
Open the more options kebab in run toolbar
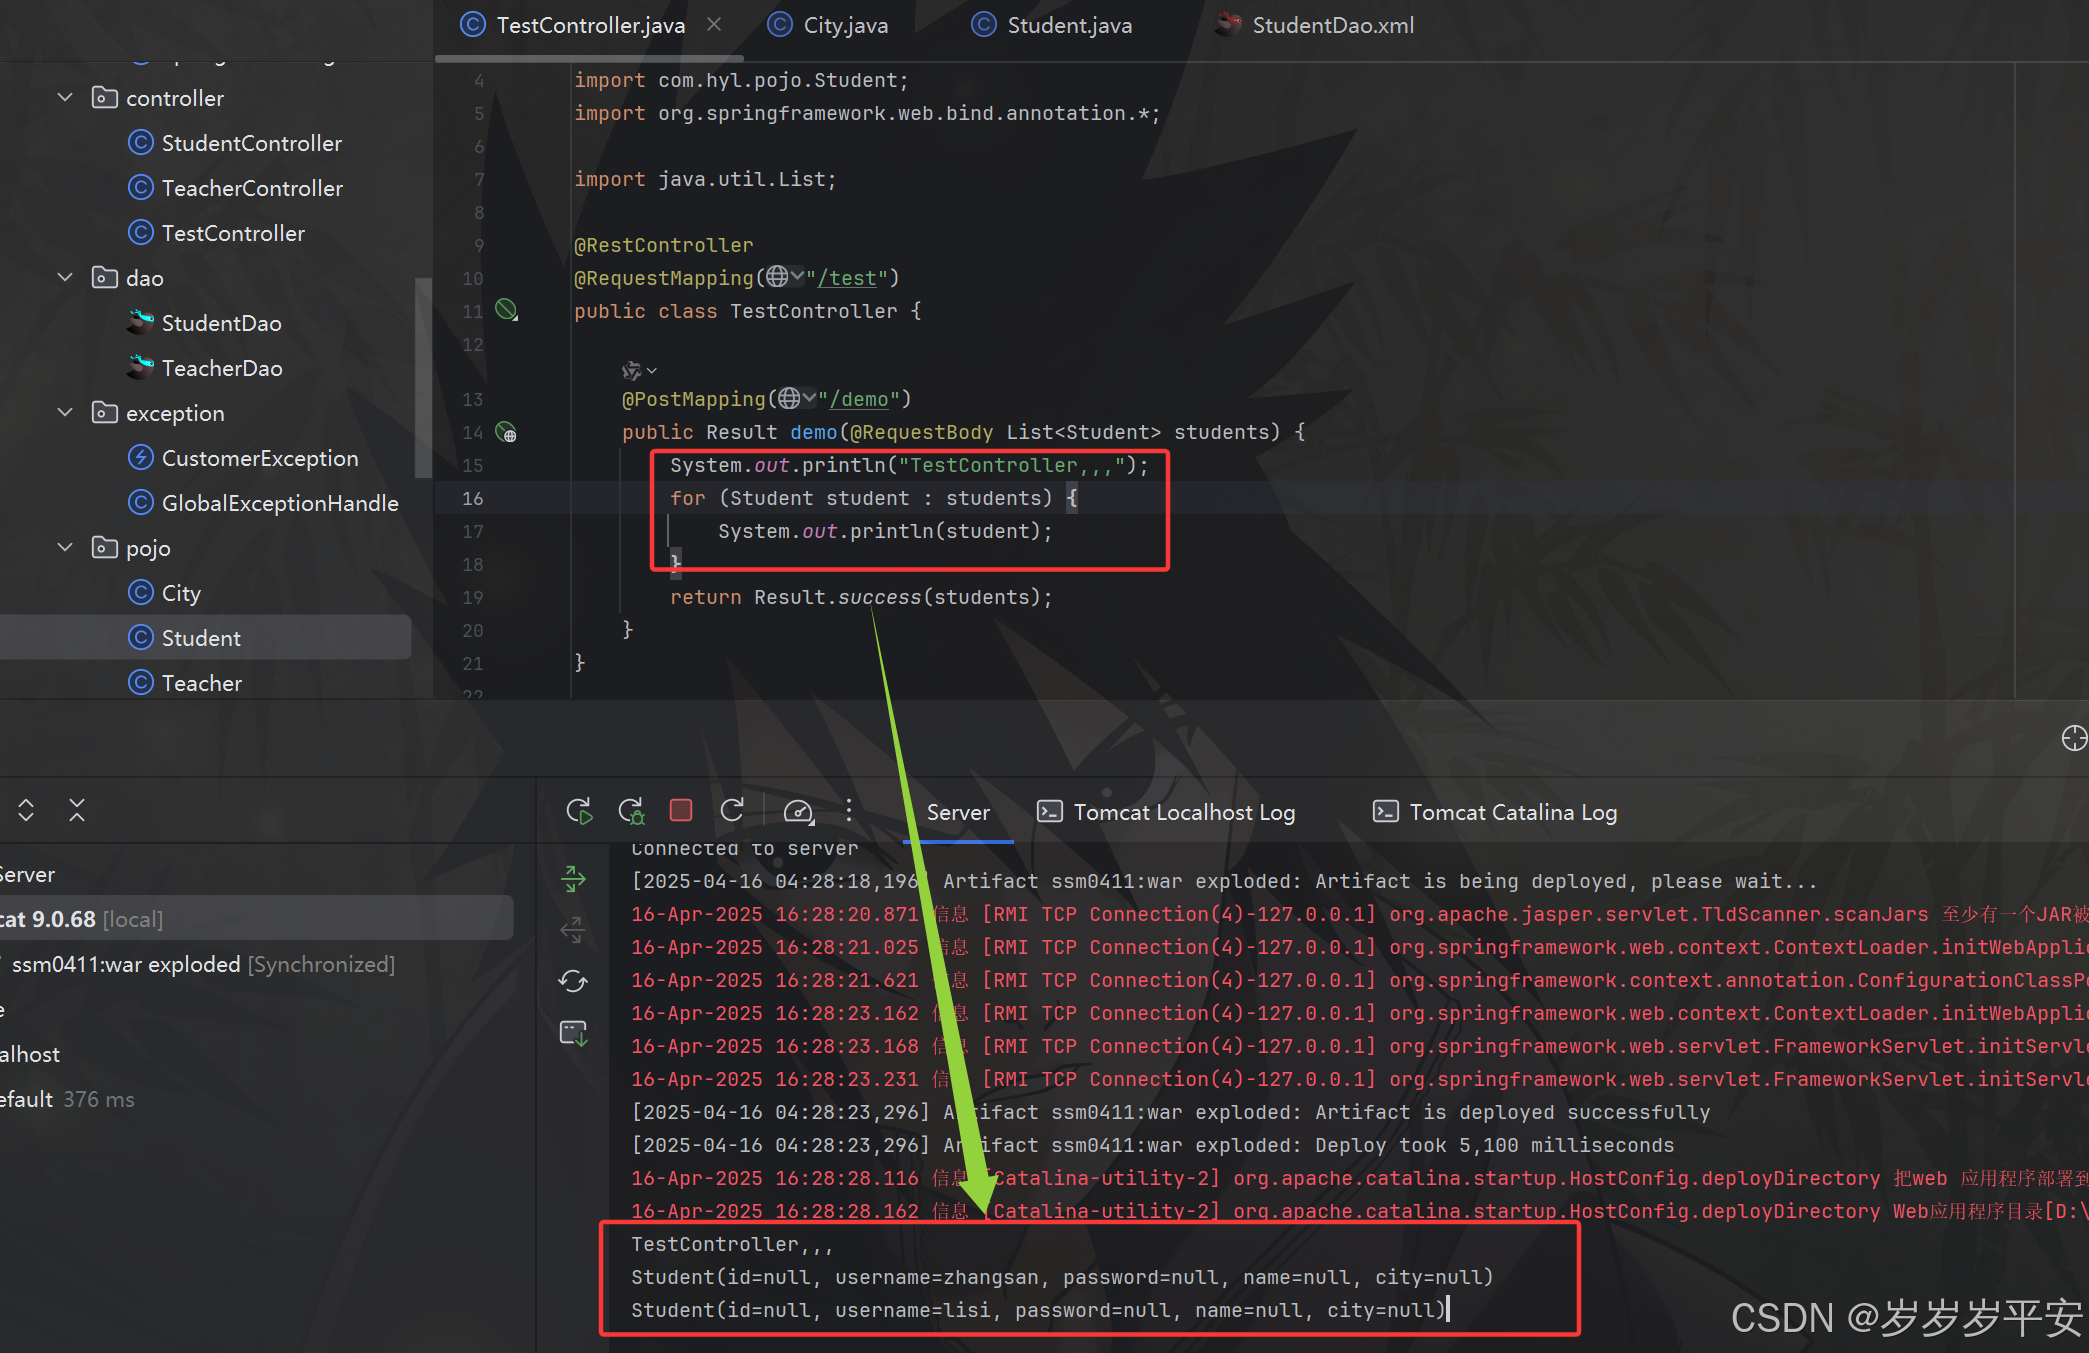[849, 811]
